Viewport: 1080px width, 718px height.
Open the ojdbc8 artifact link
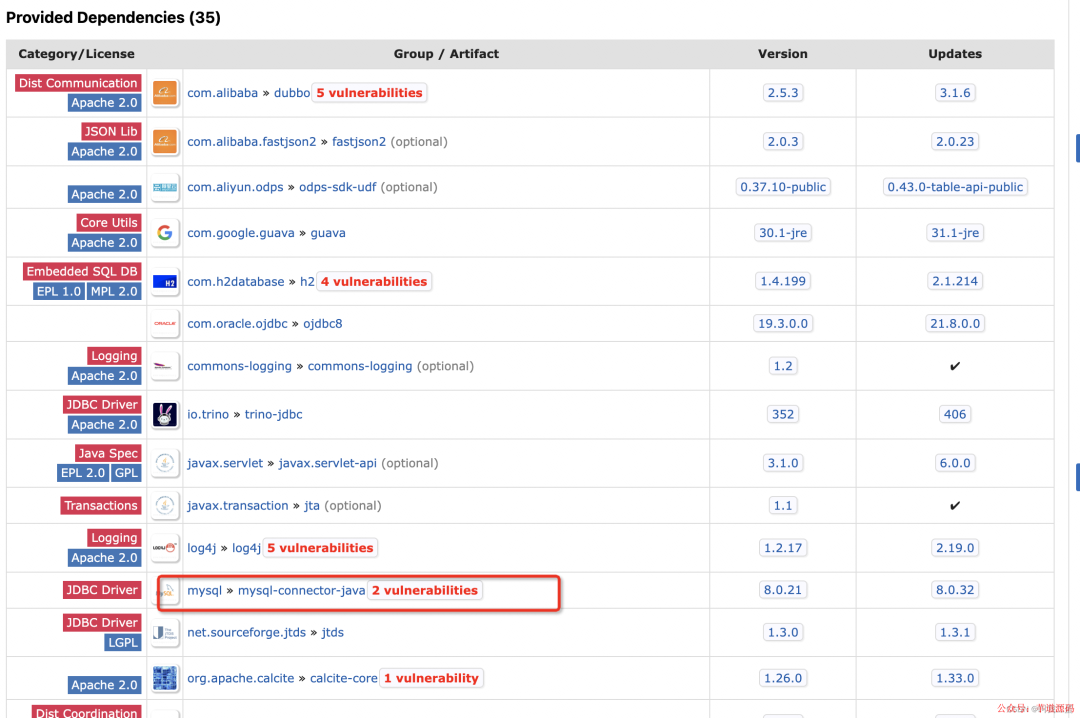click(322, 323)
